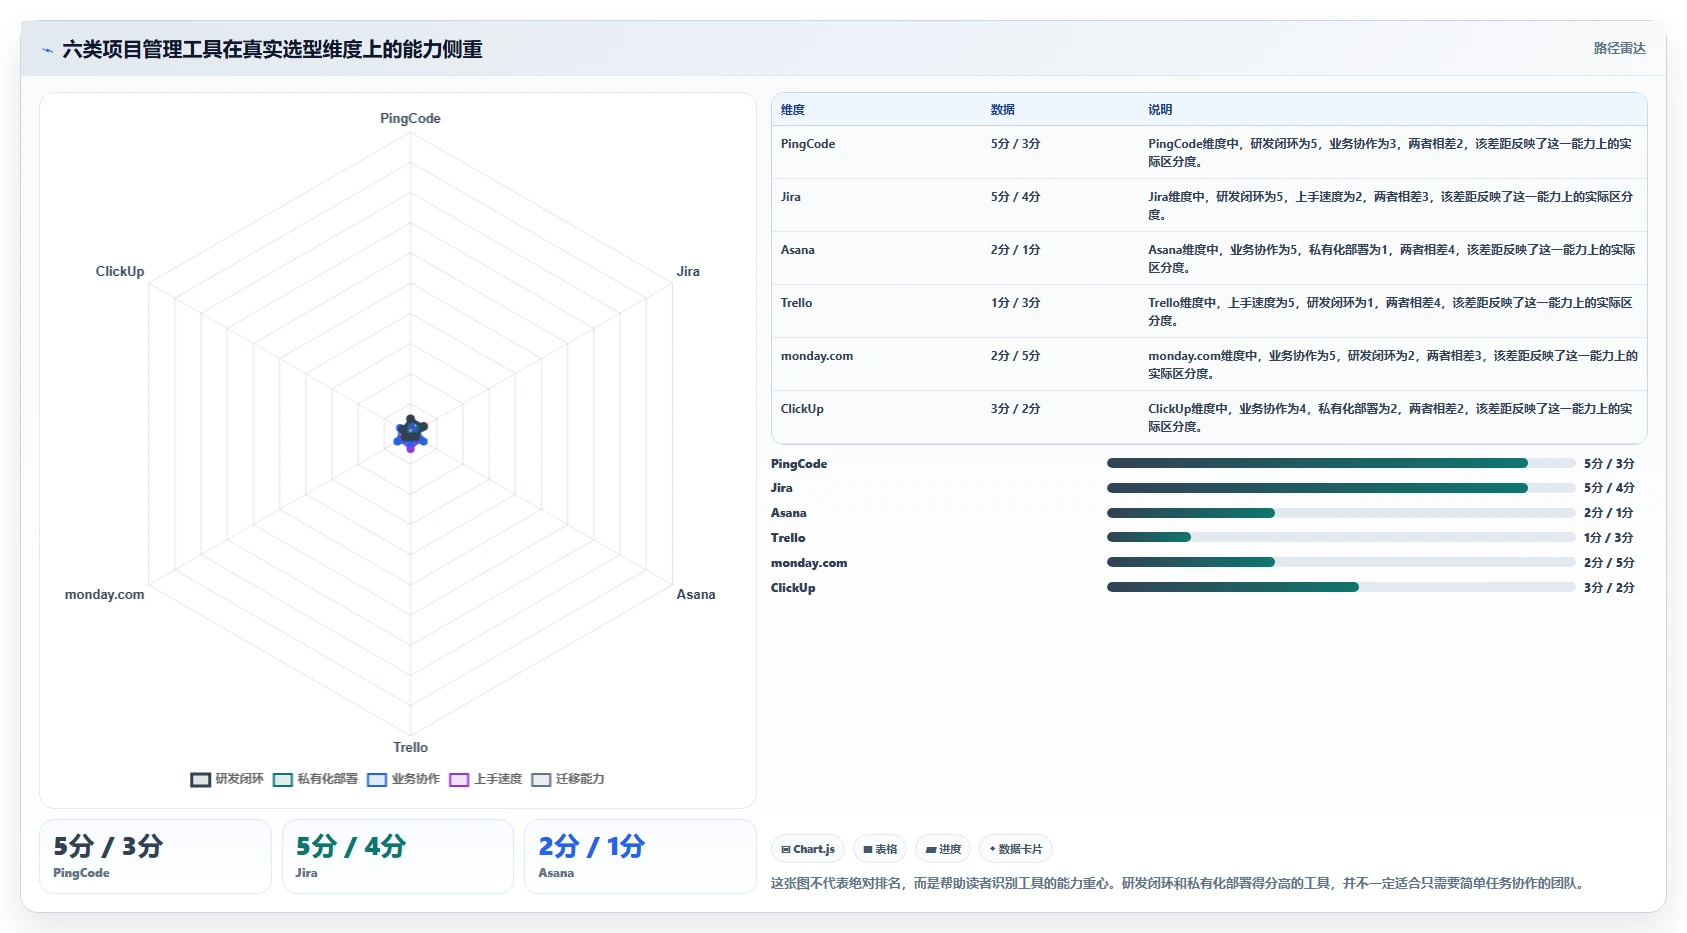
Task: Click the monday.com label in the progress list
Action: tap(809, 563)
